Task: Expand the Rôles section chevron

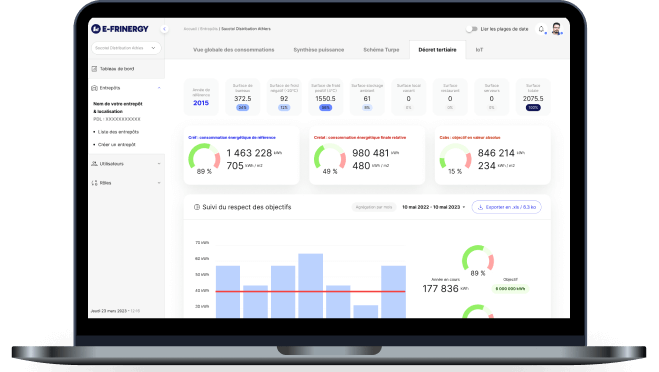Action: pos(159,183)
